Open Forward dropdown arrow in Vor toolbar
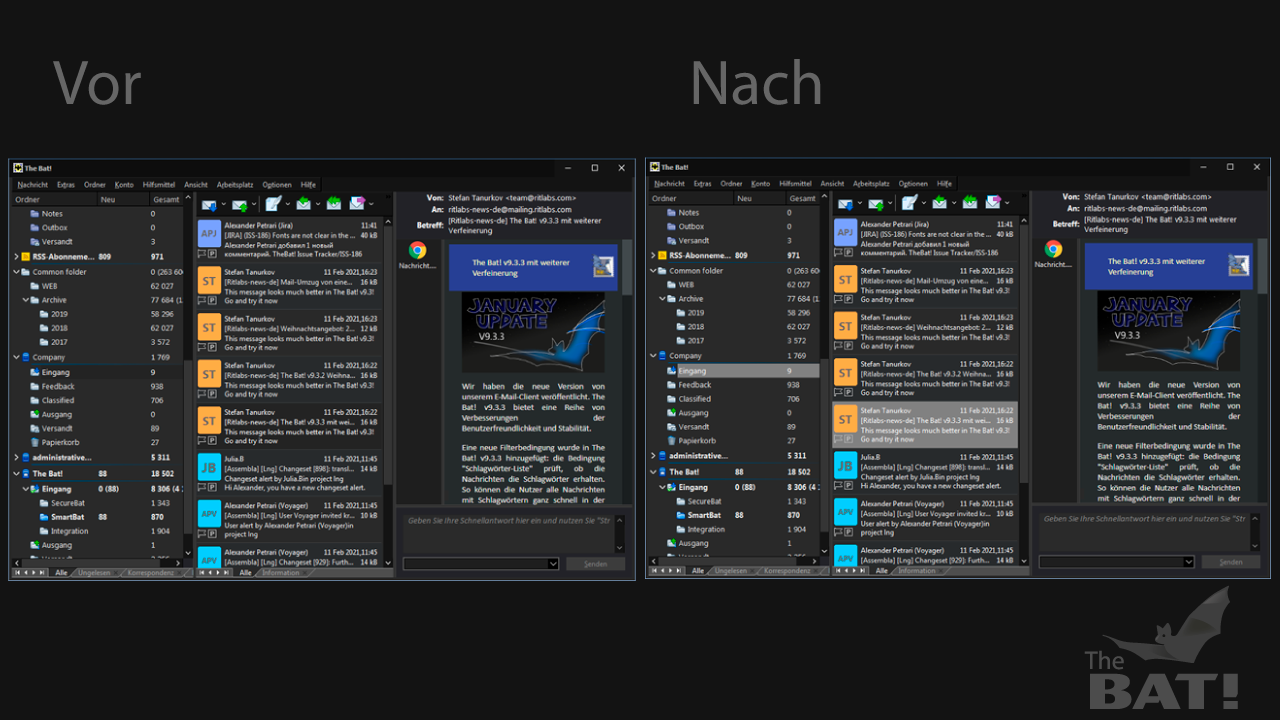The width and height of the screenshot is (1280, 720). click(x=370, y=204)
